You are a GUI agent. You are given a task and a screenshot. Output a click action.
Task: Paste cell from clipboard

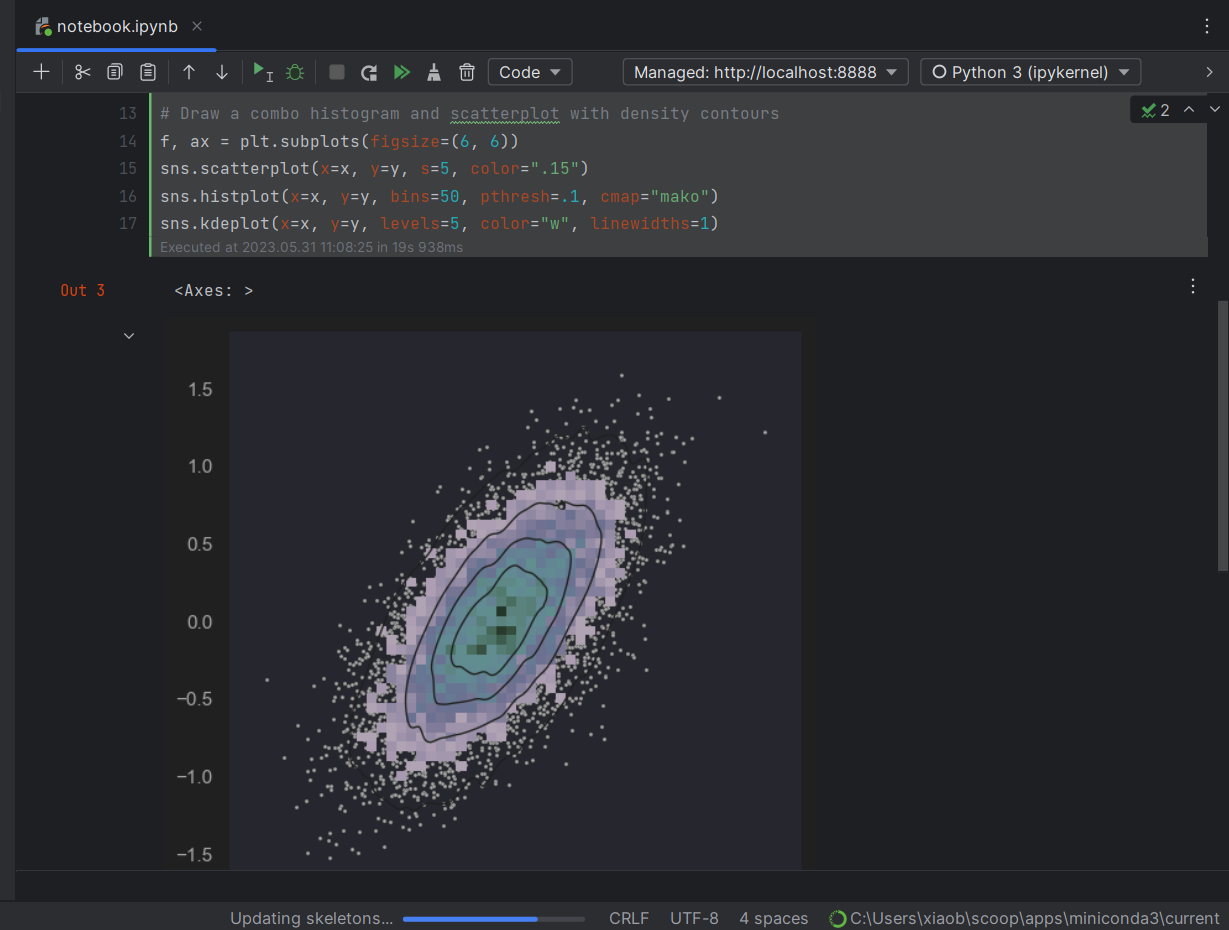[x=148, y=72]
